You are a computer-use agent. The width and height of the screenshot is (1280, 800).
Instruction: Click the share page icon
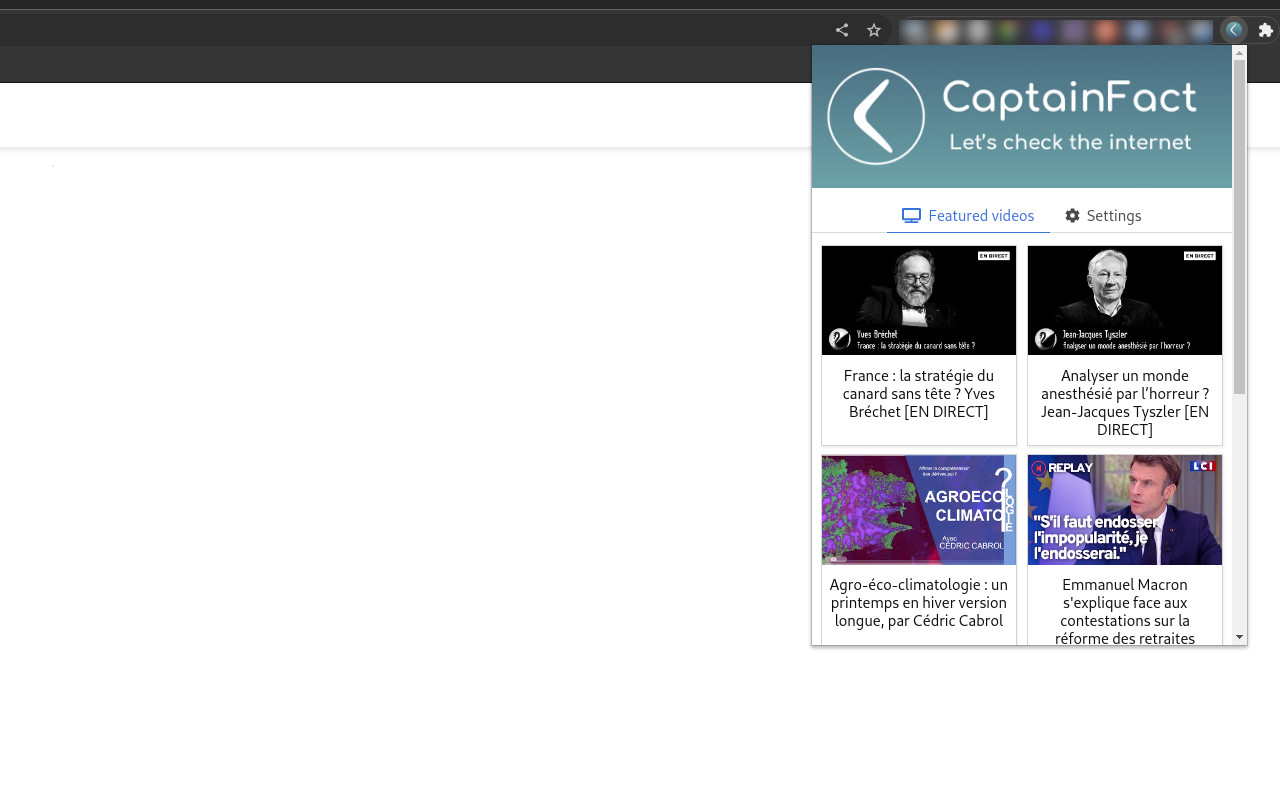[842, 30]
